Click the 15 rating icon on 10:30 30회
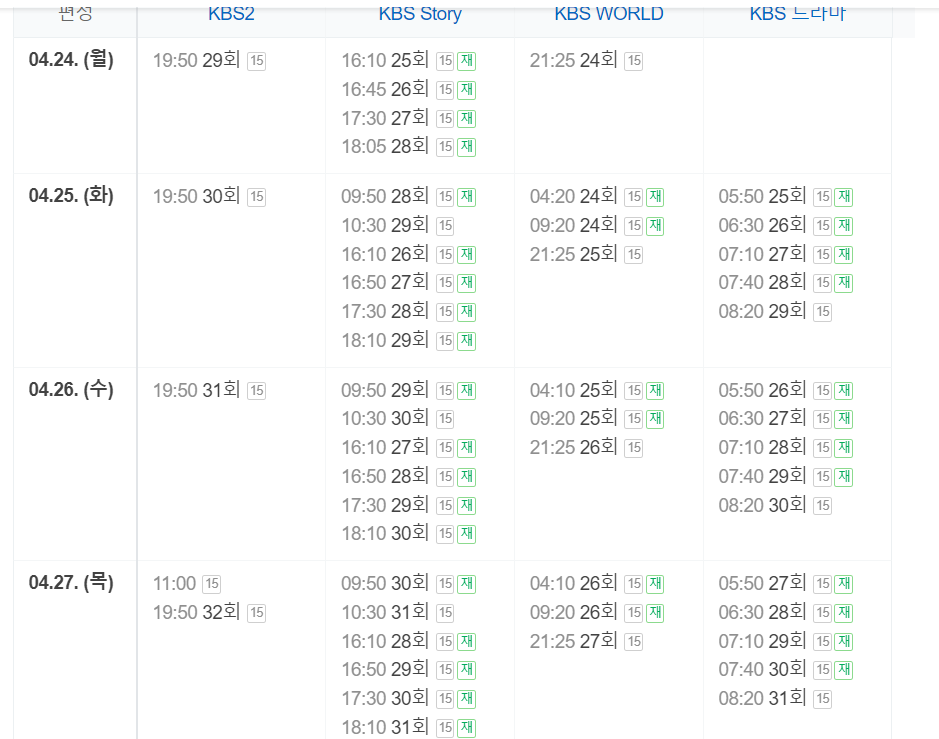 [x=445, y=419]
